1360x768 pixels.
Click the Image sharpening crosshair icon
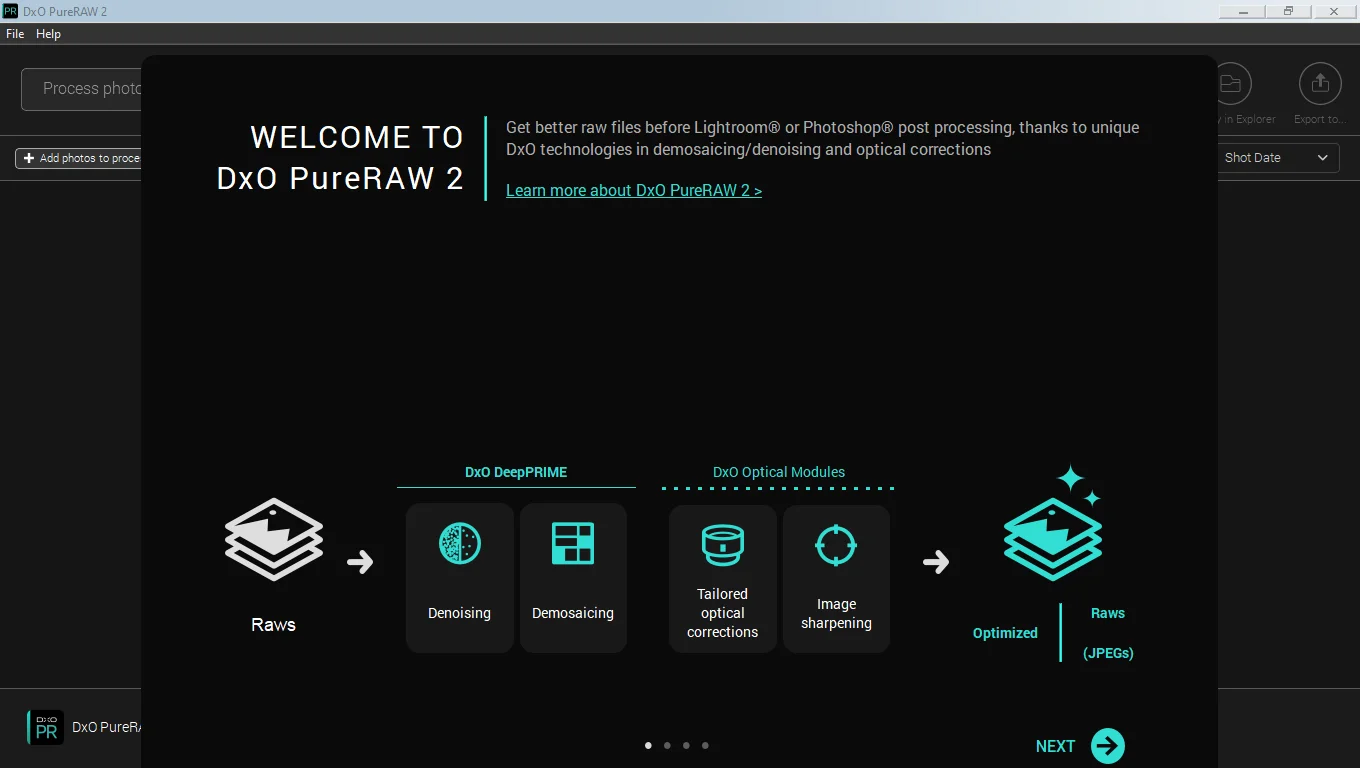[836, 545]
